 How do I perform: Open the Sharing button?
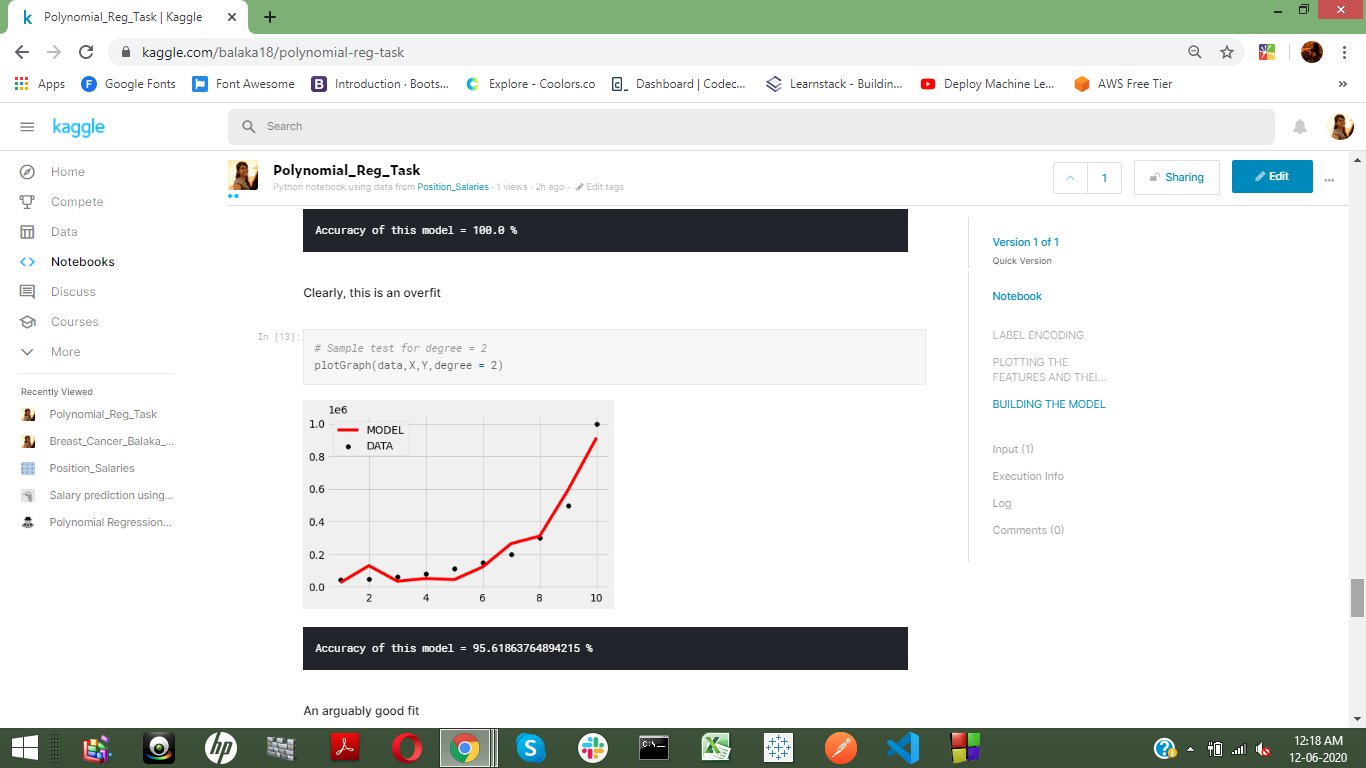coord(1176,177)
